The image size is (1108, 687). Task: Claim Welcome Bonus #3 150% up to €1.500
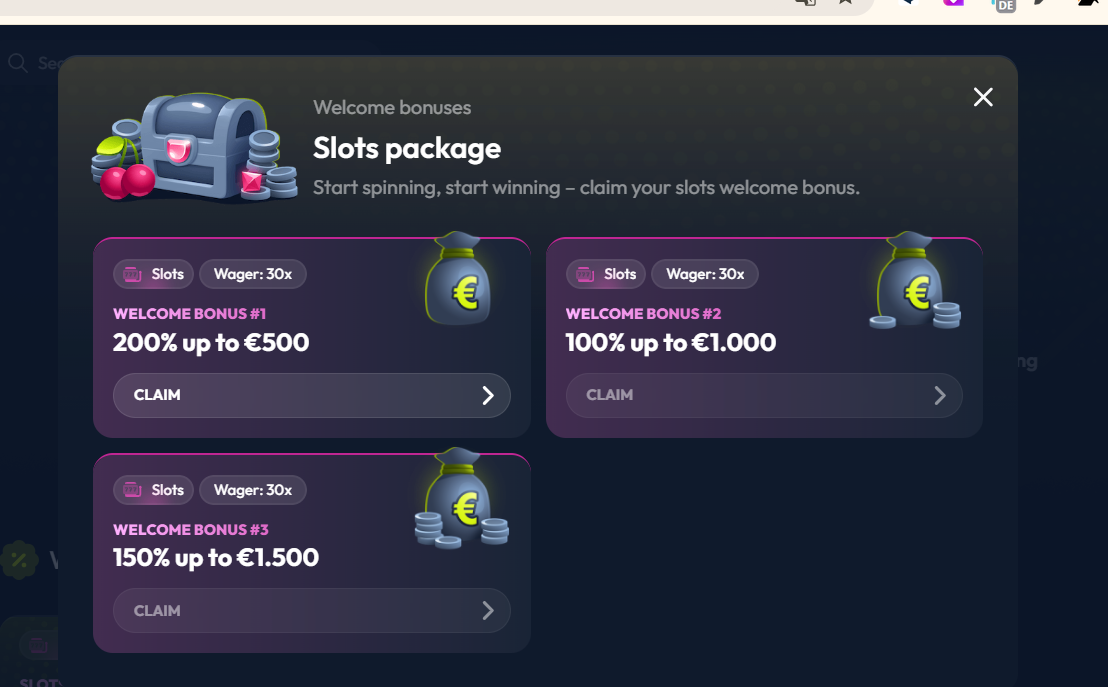point(311,611)
